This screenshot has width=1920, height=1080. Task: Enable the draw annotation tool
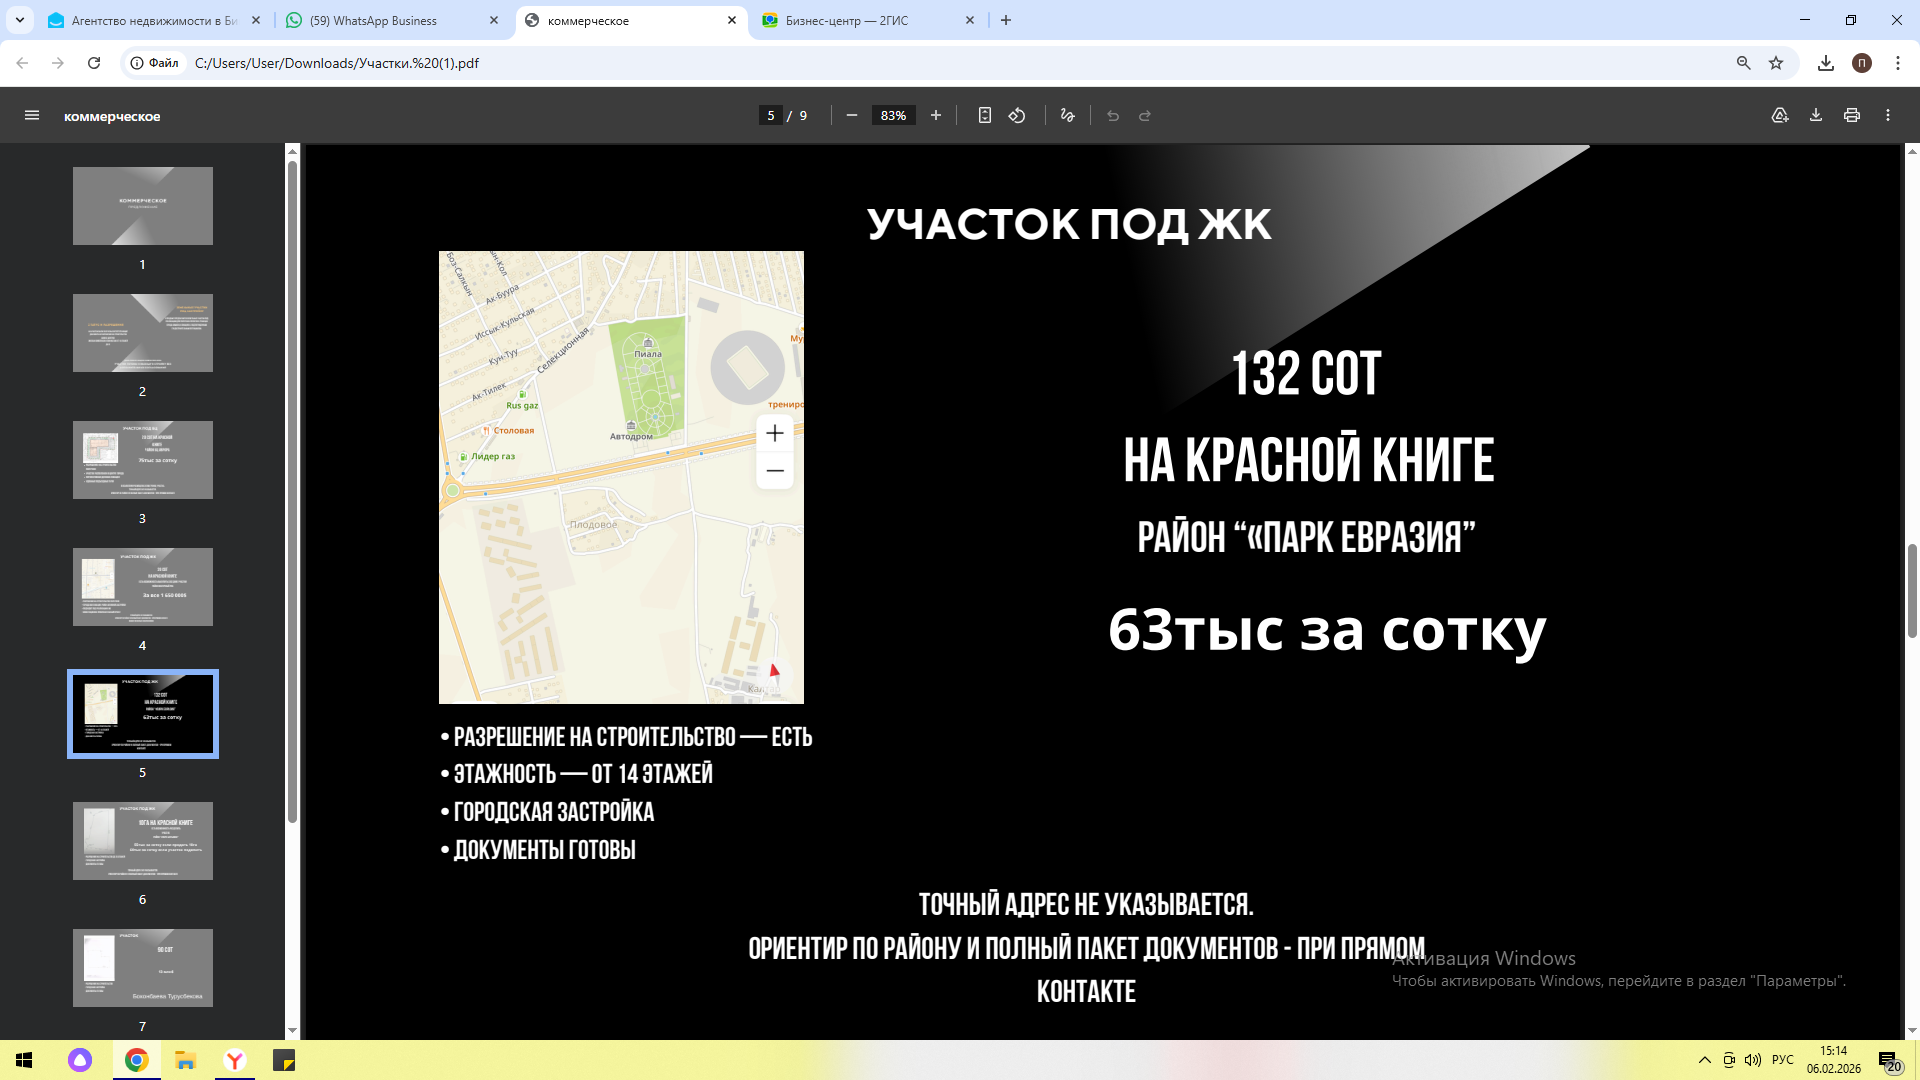coord(1068,116)
